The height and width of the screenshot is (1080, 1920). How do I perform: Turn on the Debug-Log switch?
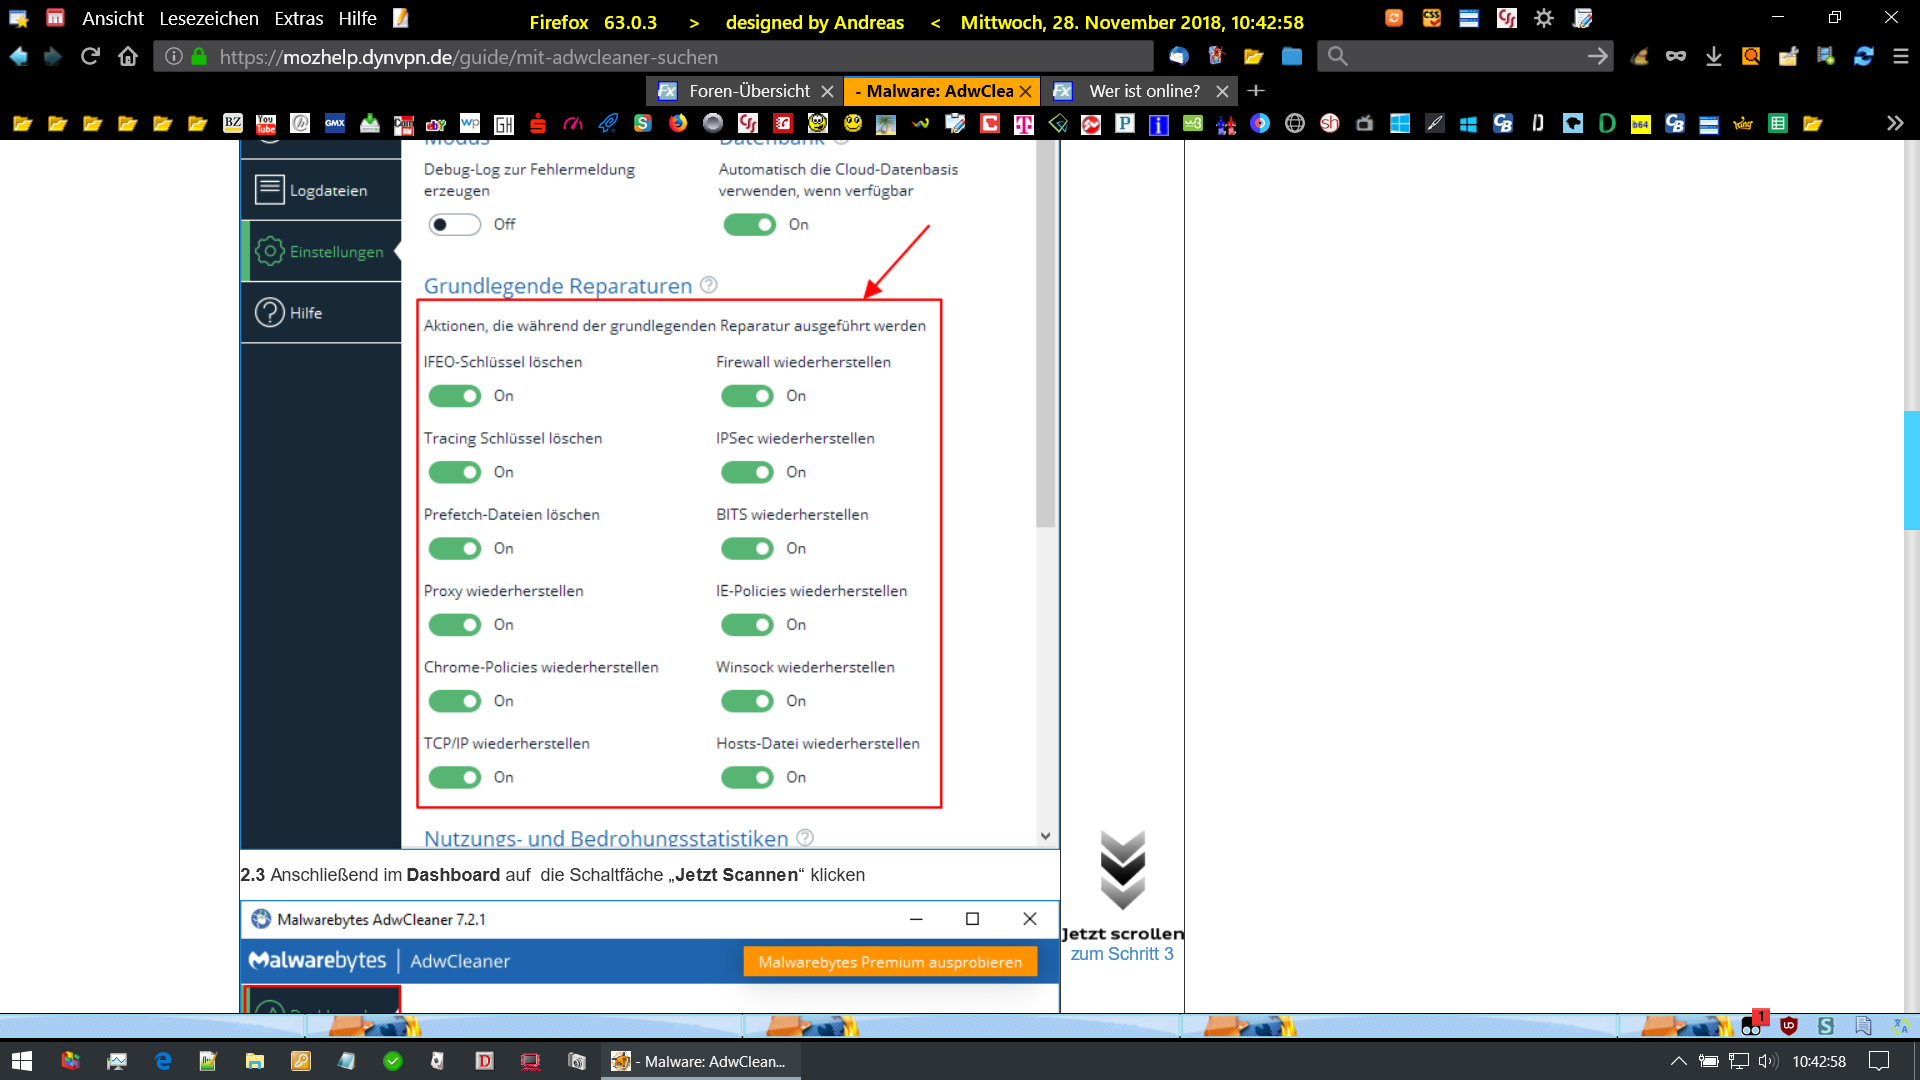(455, 225)
